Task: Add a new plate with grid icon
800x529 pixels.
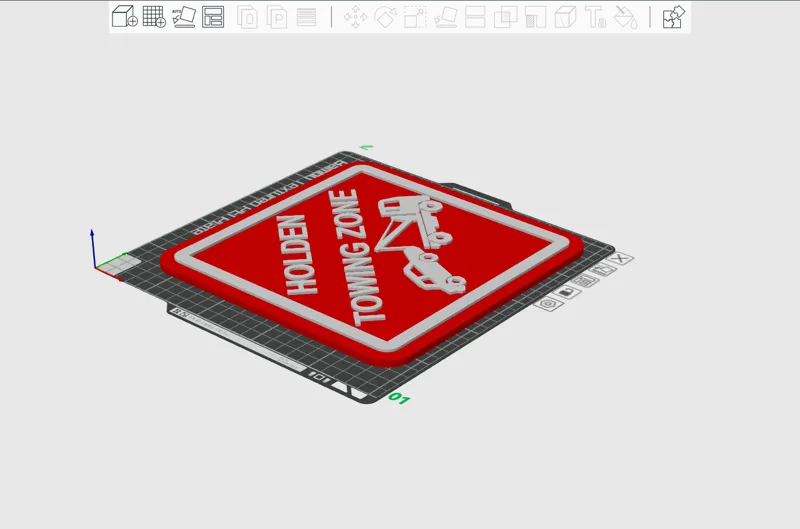Action: pyautogui.click(x=154, y=16)
